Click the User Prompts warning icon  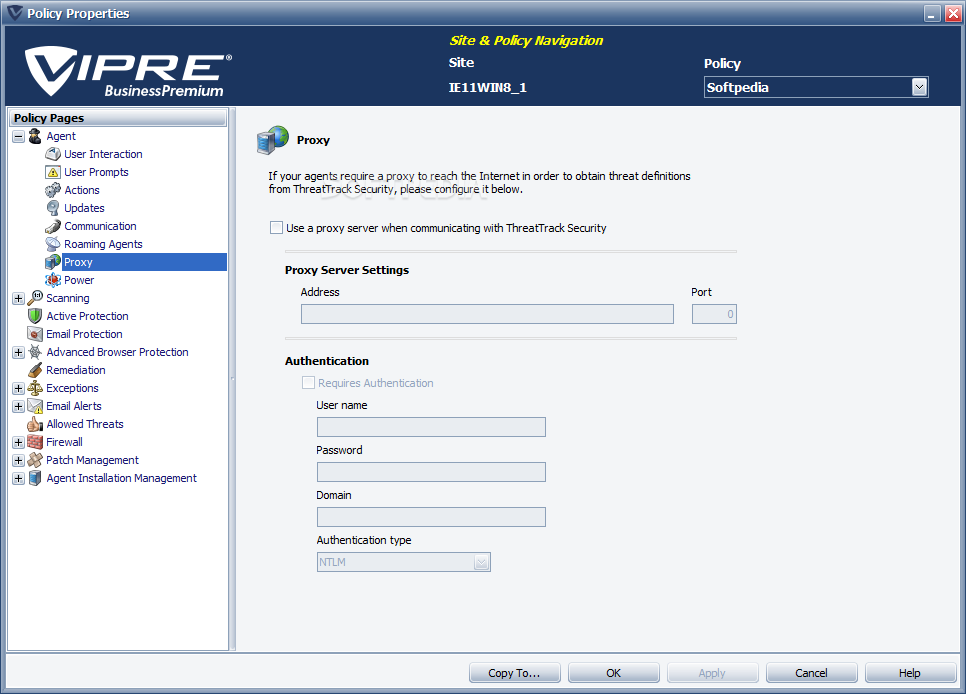[53, 172]
